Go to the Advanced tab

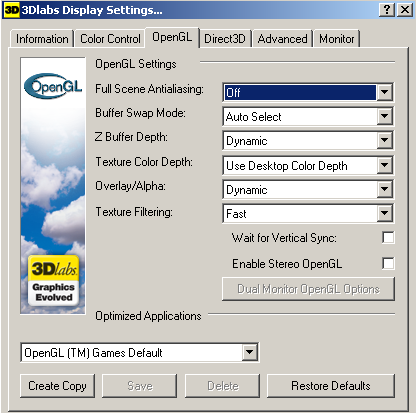(x=282, y=39)
